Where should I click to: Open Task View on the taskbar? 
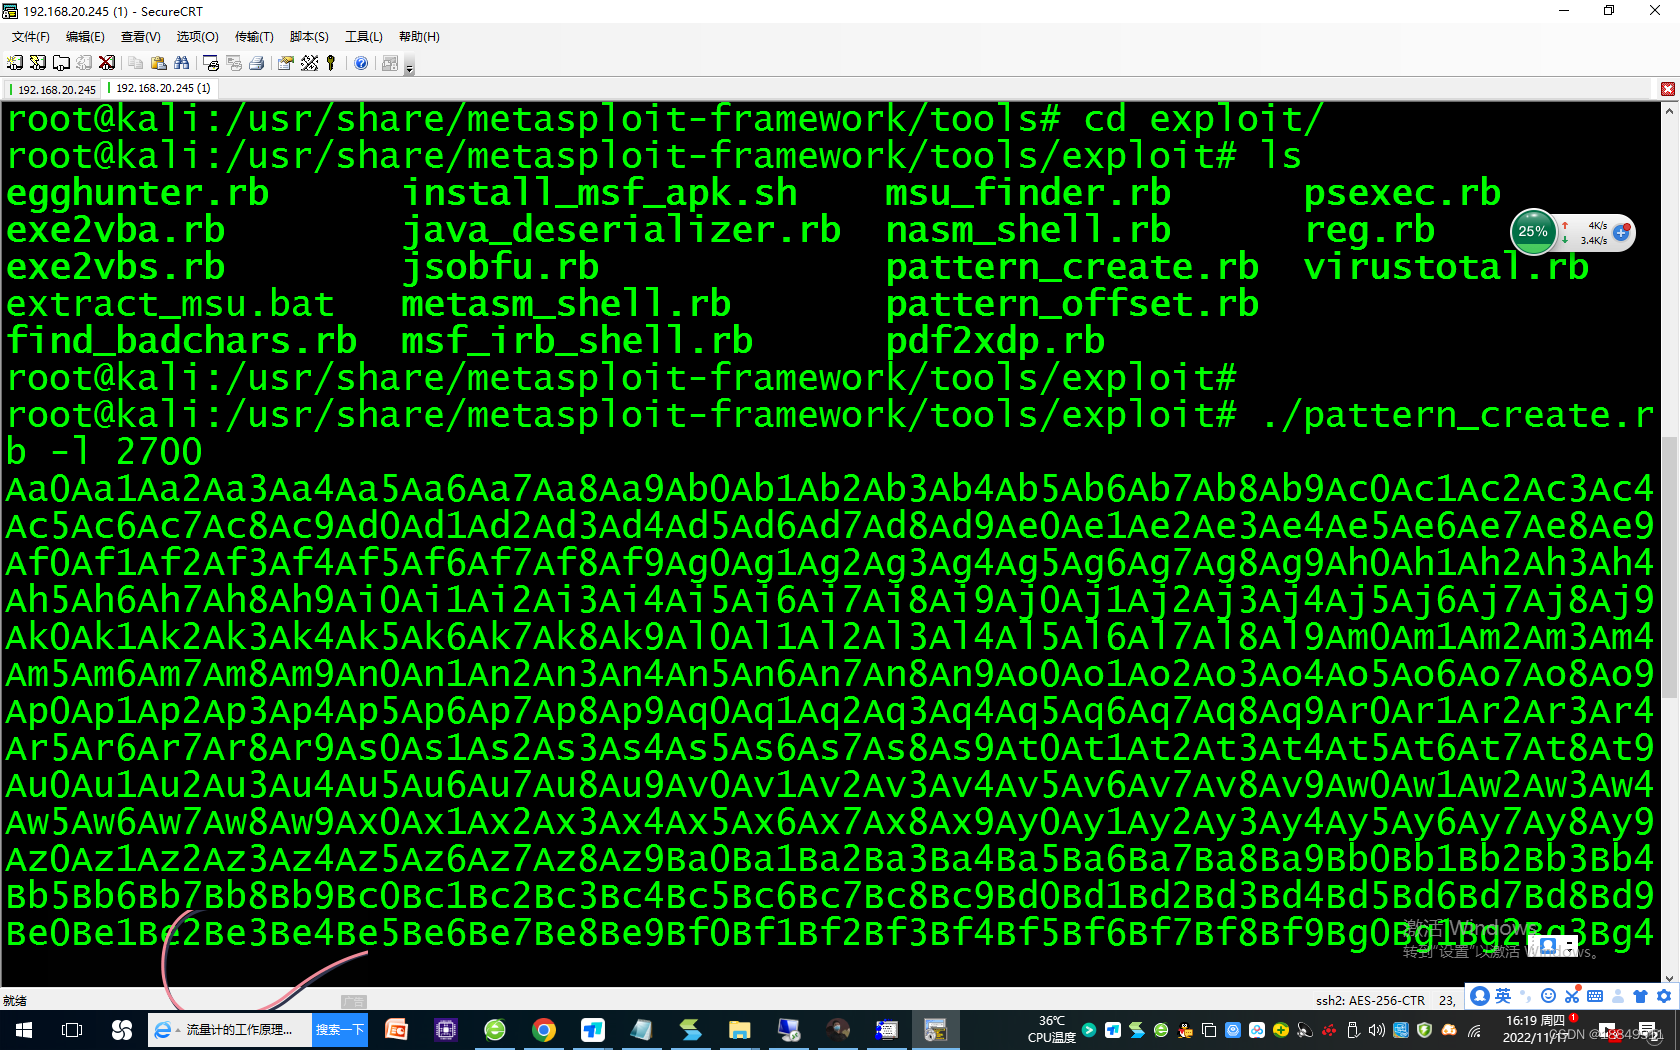pos(72,1030)
